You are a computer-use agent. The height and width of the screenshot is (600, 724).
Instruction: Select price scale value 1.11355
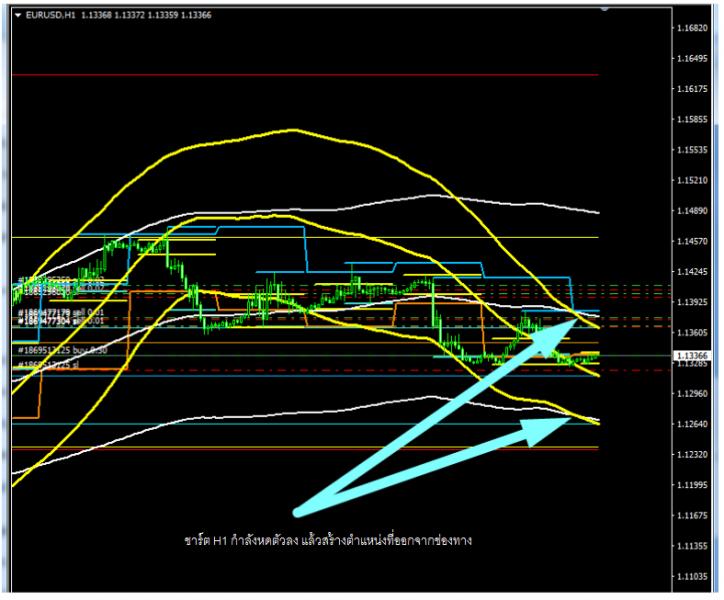click(692, 546)
